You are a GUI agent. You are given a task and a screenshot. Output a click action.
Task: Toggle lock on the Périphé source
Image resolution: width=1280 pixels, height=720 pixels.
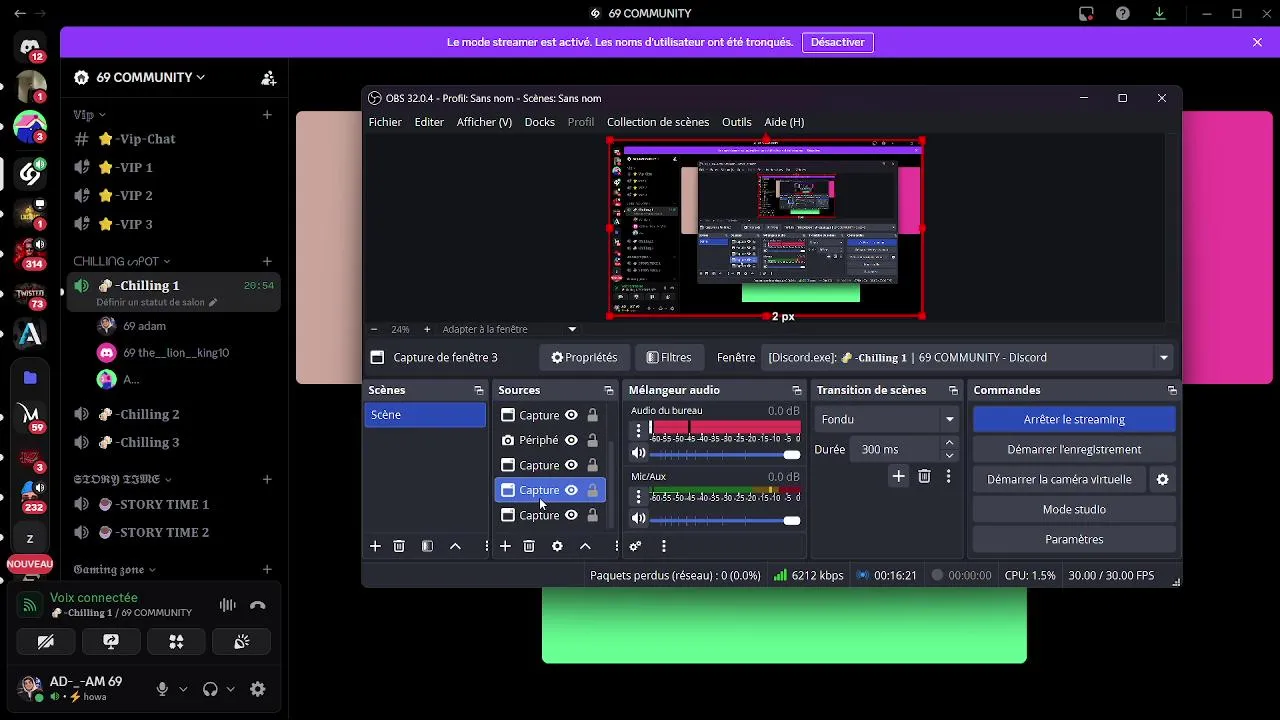592,440
